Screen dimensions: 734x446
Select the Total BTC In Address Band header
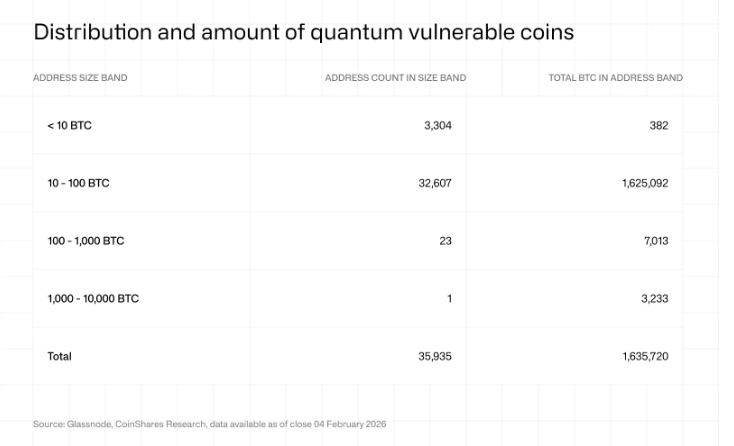616,78
